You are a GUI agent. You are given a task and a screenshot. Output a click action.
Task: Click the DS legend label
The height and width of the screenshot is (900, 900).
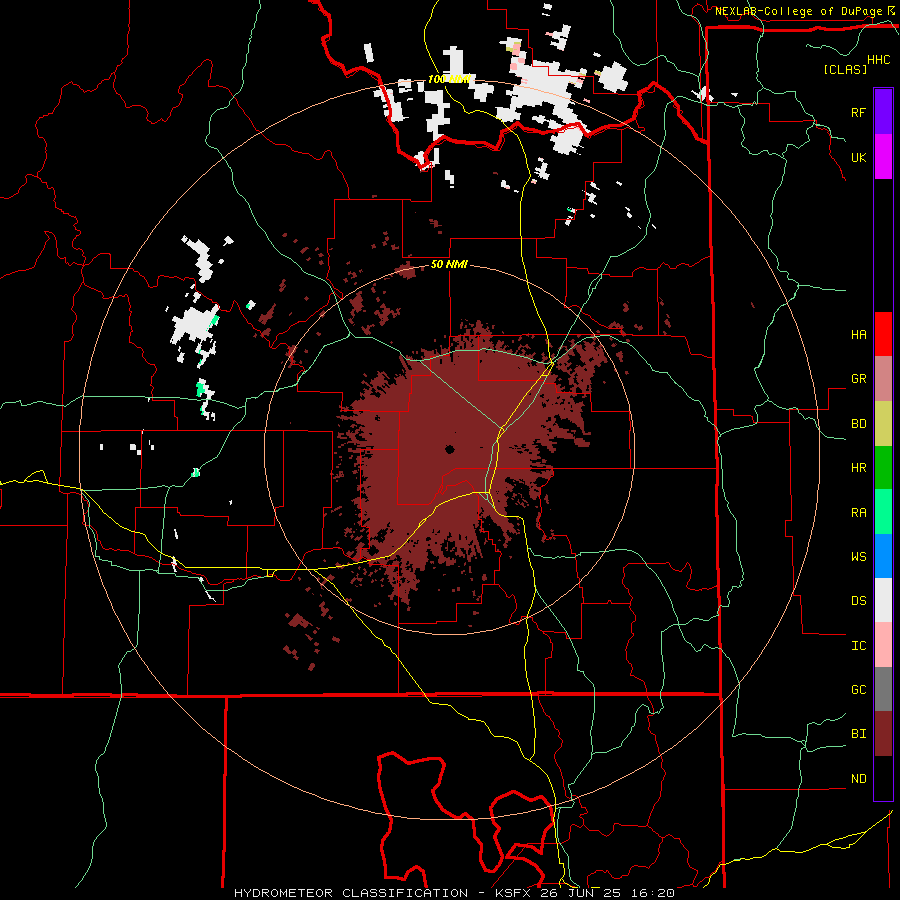[x=859, y=601]
